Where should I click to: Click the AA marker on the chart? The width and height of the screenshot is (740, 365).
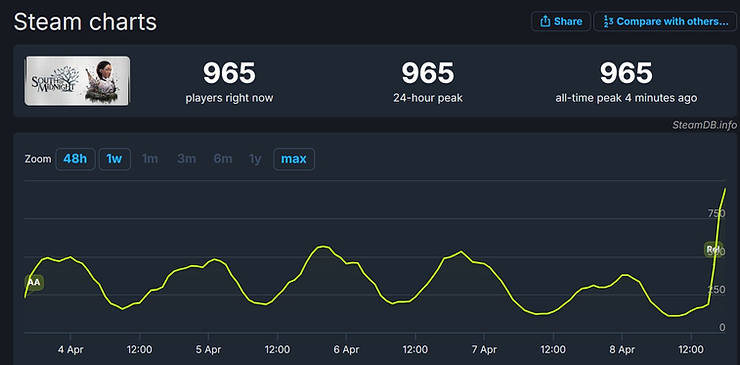coord(34,282)
